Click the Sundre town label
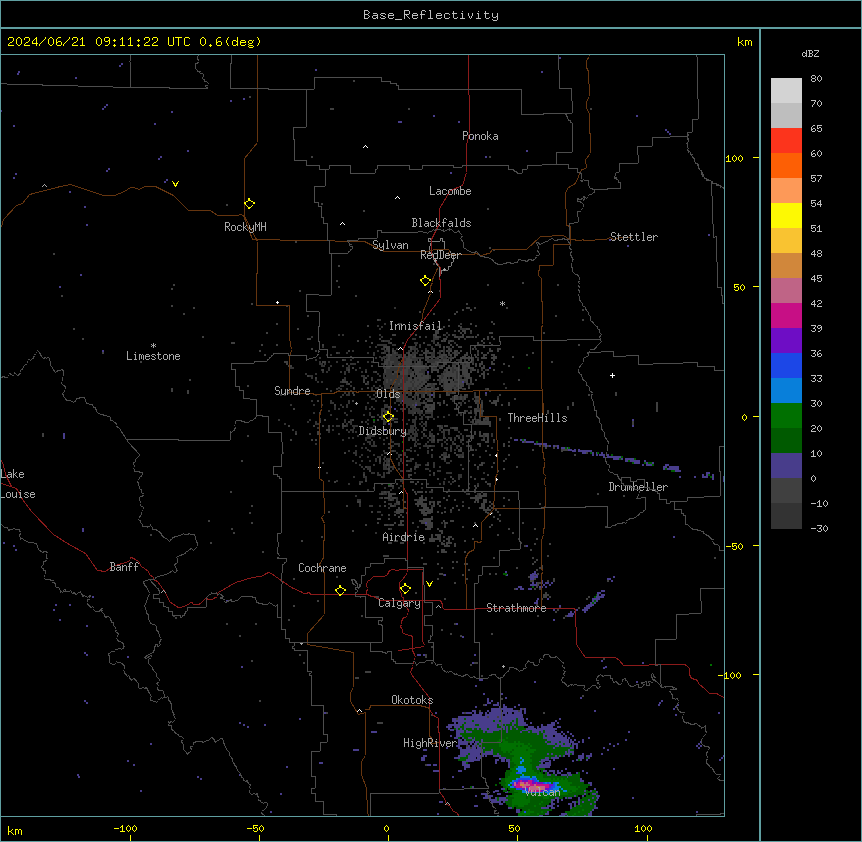 pyautogui.click(x=292, y=391)
